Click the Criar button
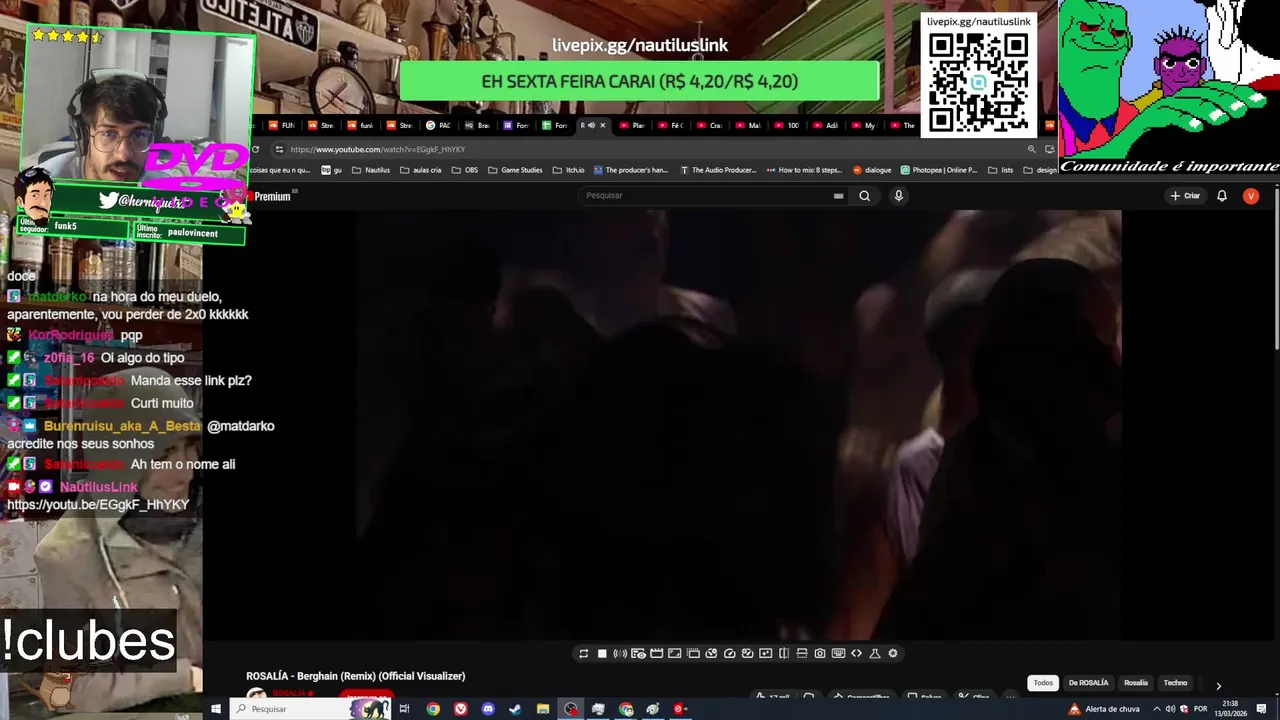This screenshot has width=1280, height=720. pos(1185,196)
